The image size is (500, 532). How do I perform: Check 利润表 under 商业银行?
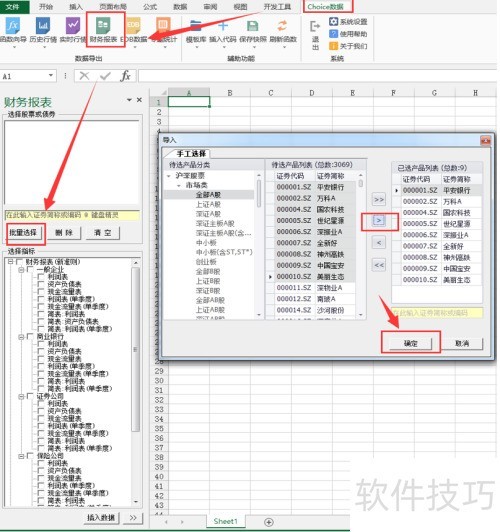41,344
